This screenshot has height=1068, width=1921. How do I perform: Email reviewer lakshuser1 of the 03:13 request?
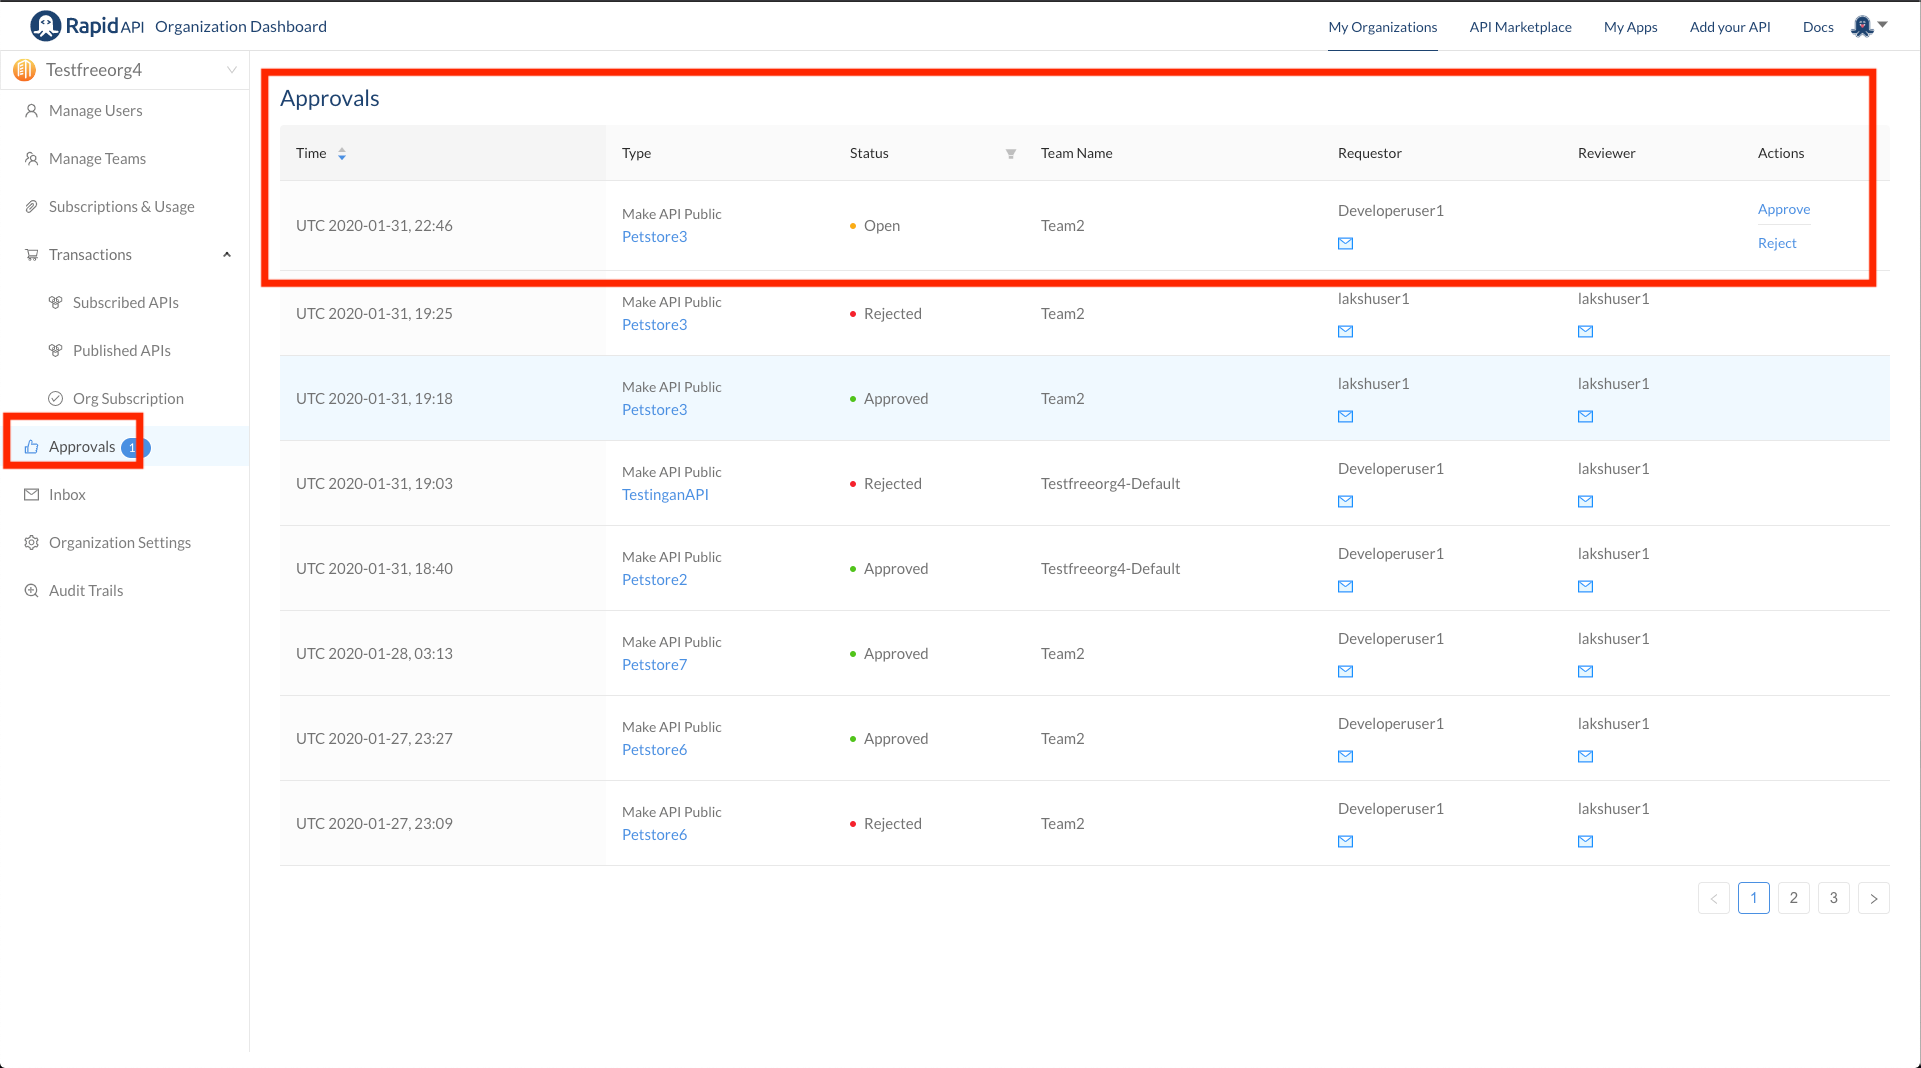tap(1586, 671)
